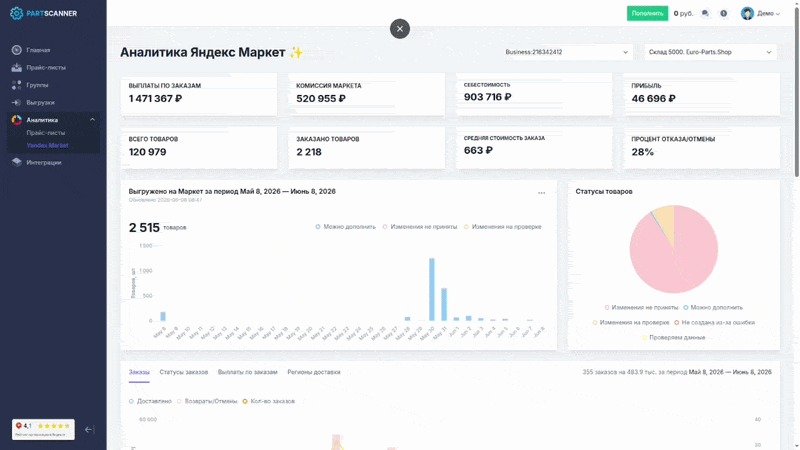Switch to the Статусы заказов tab

coord(184,372)
